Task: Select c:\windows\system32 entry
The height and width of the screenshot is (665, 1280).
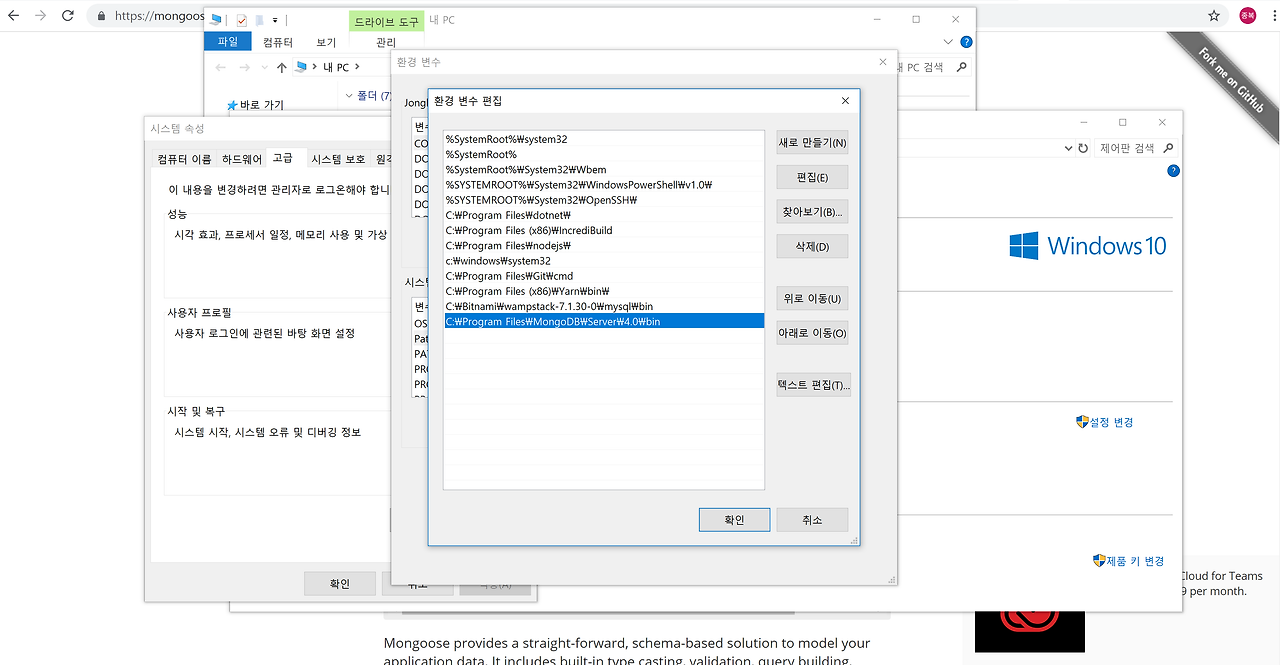Action: [x=604, y=261]
